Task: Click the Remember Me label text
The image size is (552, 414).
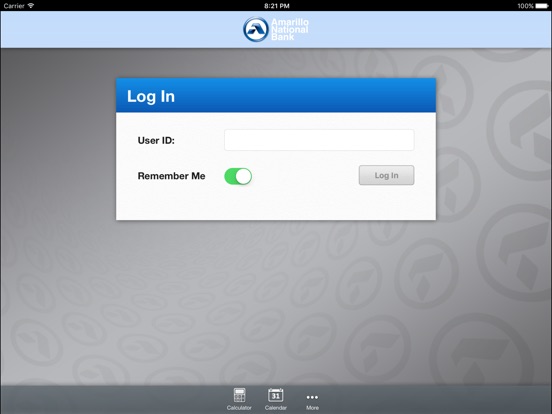Action: [x=171, y=176]
